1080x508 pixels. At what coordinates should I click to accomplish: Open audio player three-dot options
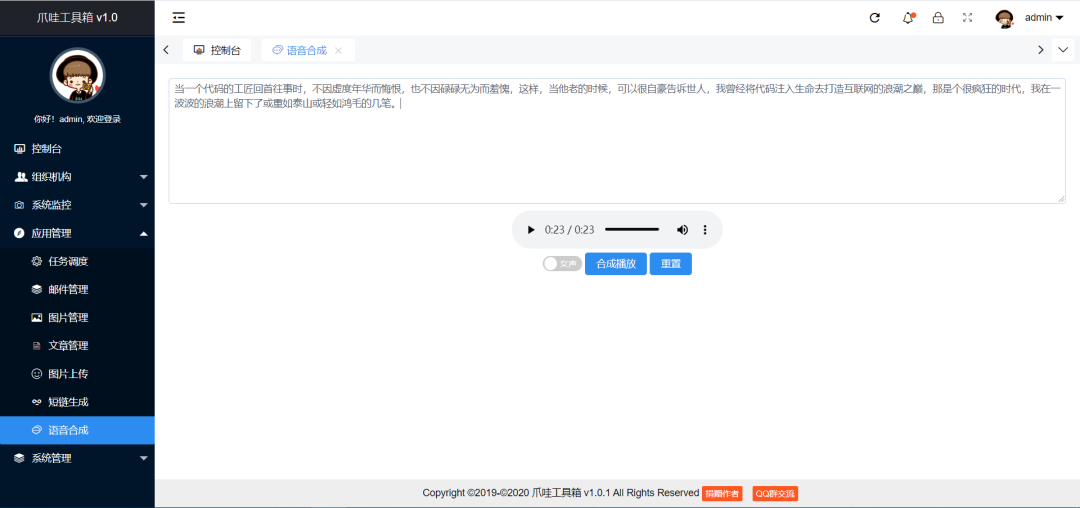tap(705, 230)
